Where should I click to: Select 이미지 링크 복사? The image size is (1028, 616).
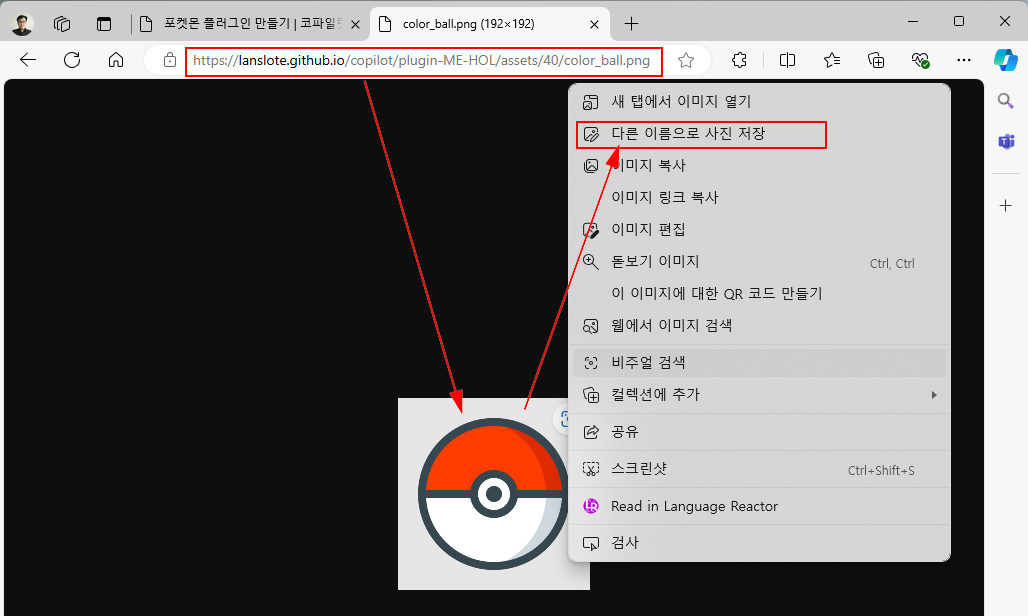760,198
